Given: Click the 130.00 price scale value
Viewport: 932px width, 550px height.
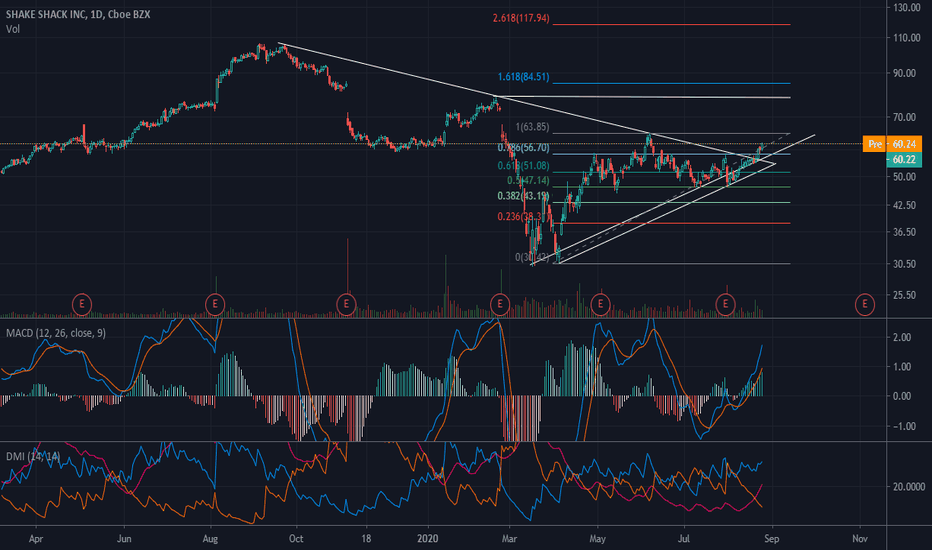Looking at the screenshot, I should [x=906, y=8].
